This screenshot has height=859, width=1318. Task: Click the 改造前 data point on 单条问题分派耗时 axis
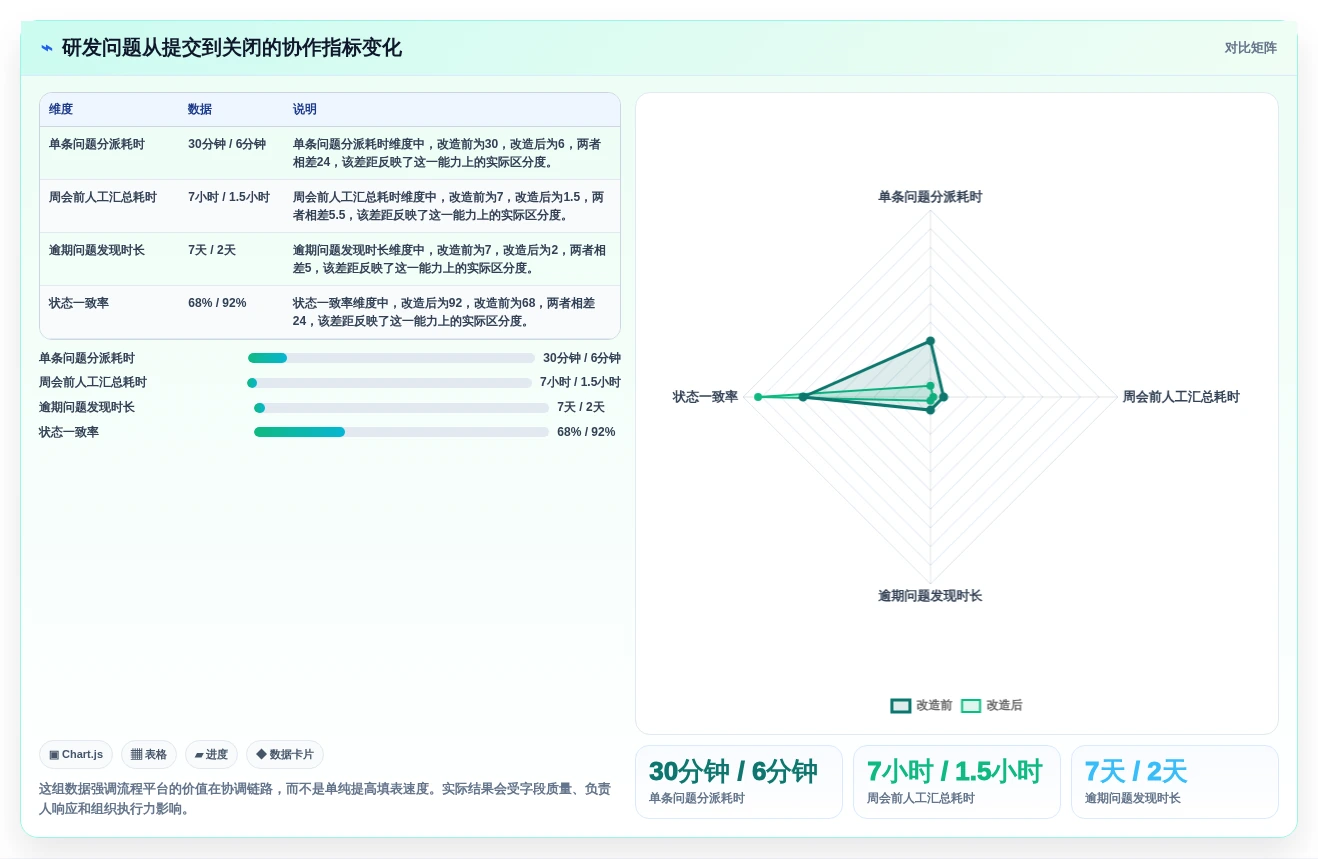tap(930, 341)
